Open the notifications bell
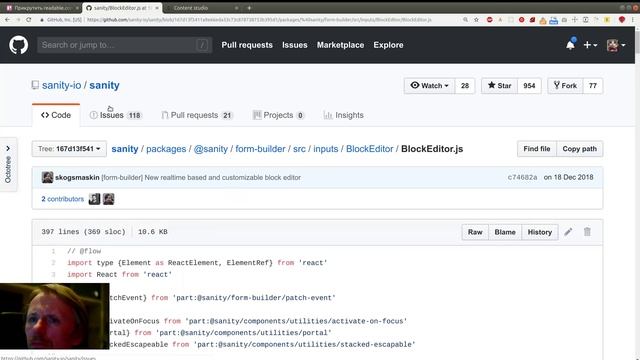This screenshot has width=640, height=360. click(571, 44)
